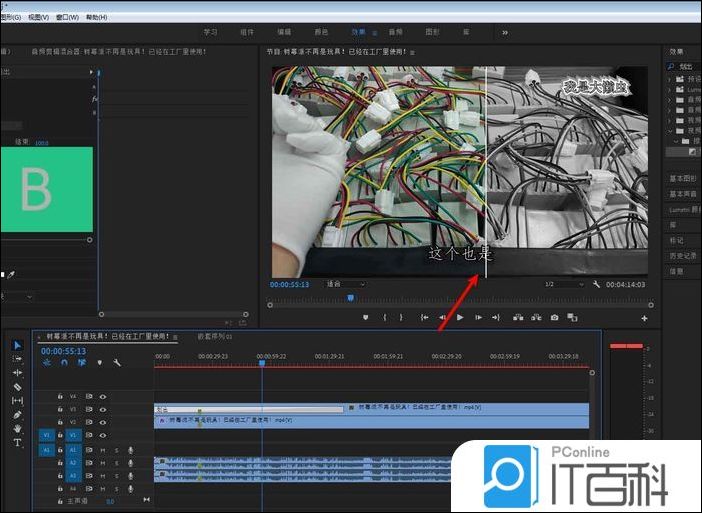Toggle the lock on track V2

pos(60,422)
